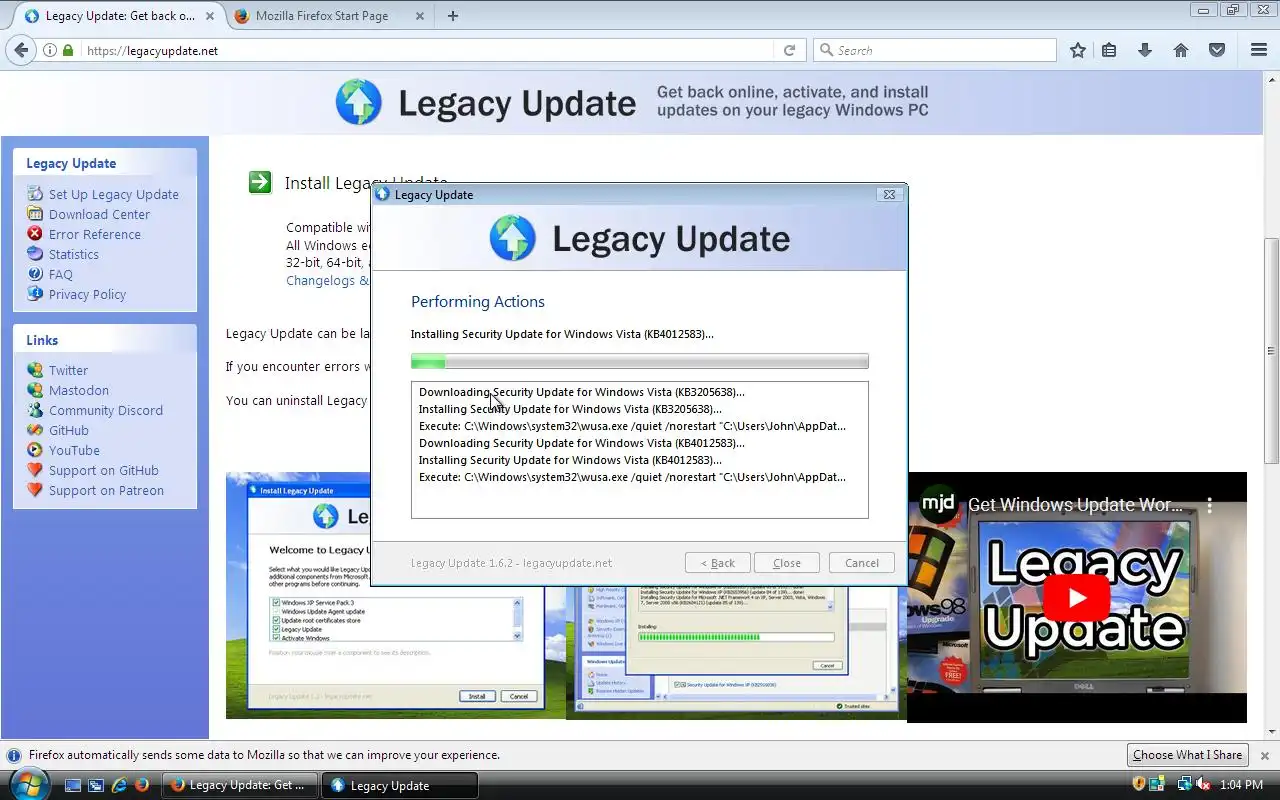This screenshot has width=1280, height=800.
Task: Select the log line Installing Security Update KB3205638
Action: coord(570,409)
